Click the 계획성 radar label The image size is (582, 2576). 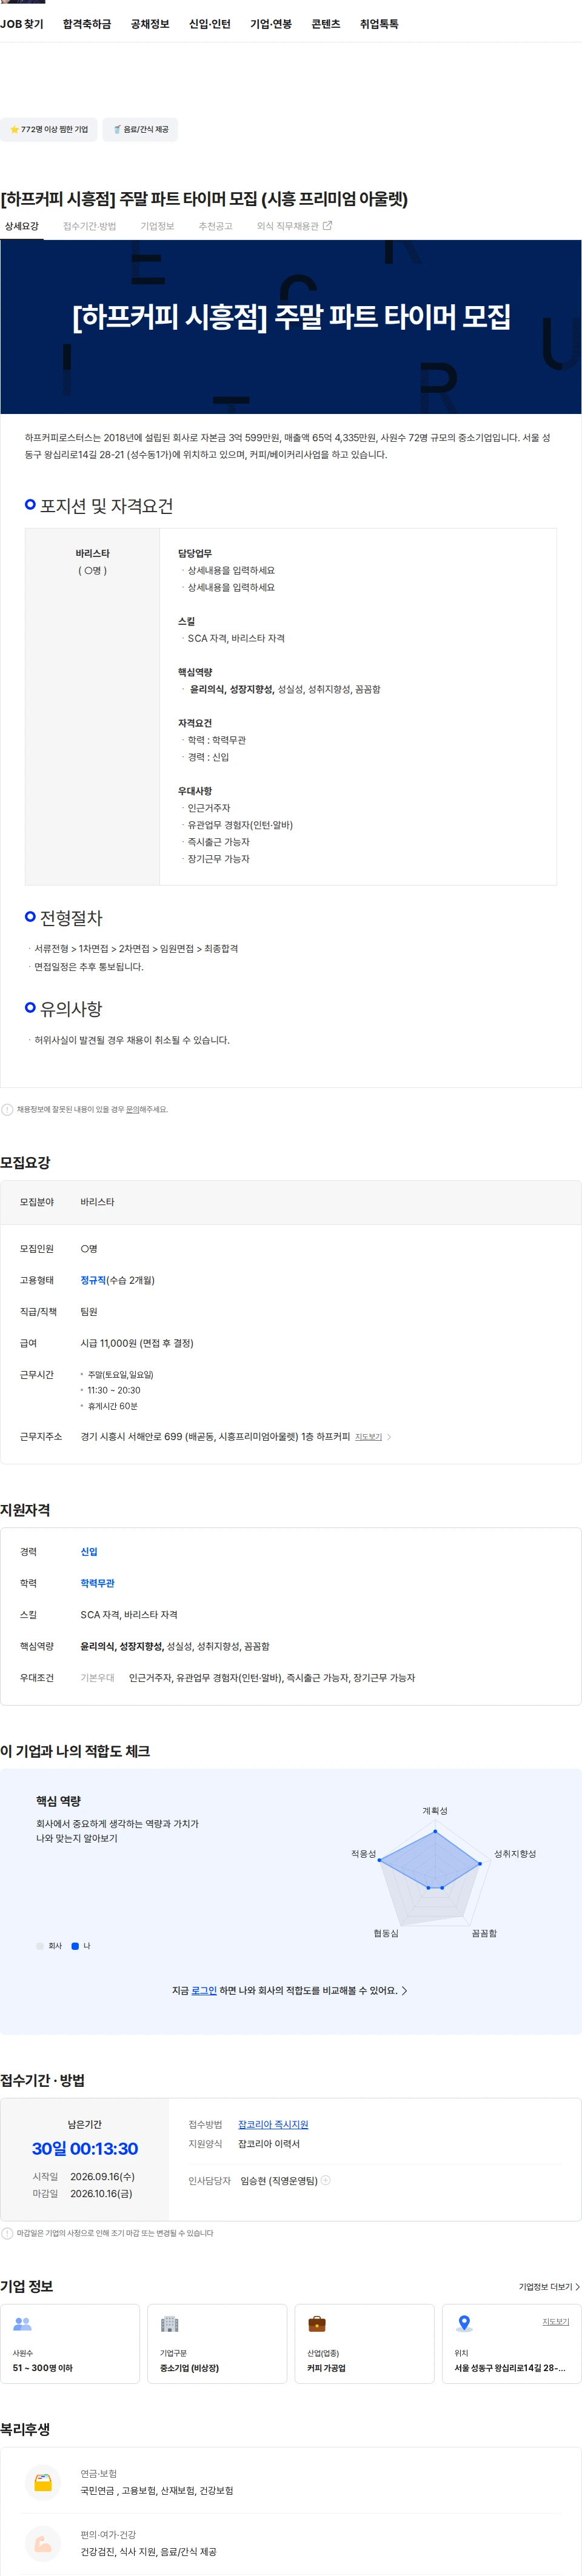pyautogui.click(x=435, y=1811)
